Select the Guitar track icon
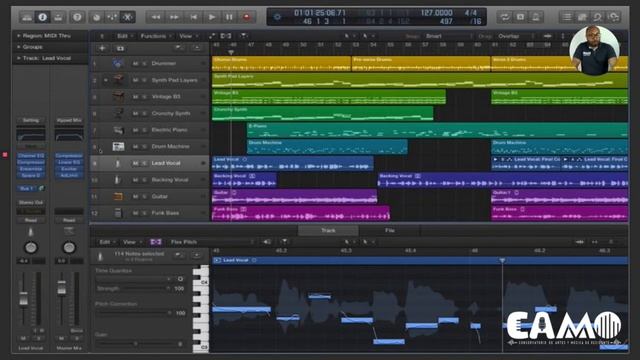The image size is (640, 360). [x=118, y=197]
